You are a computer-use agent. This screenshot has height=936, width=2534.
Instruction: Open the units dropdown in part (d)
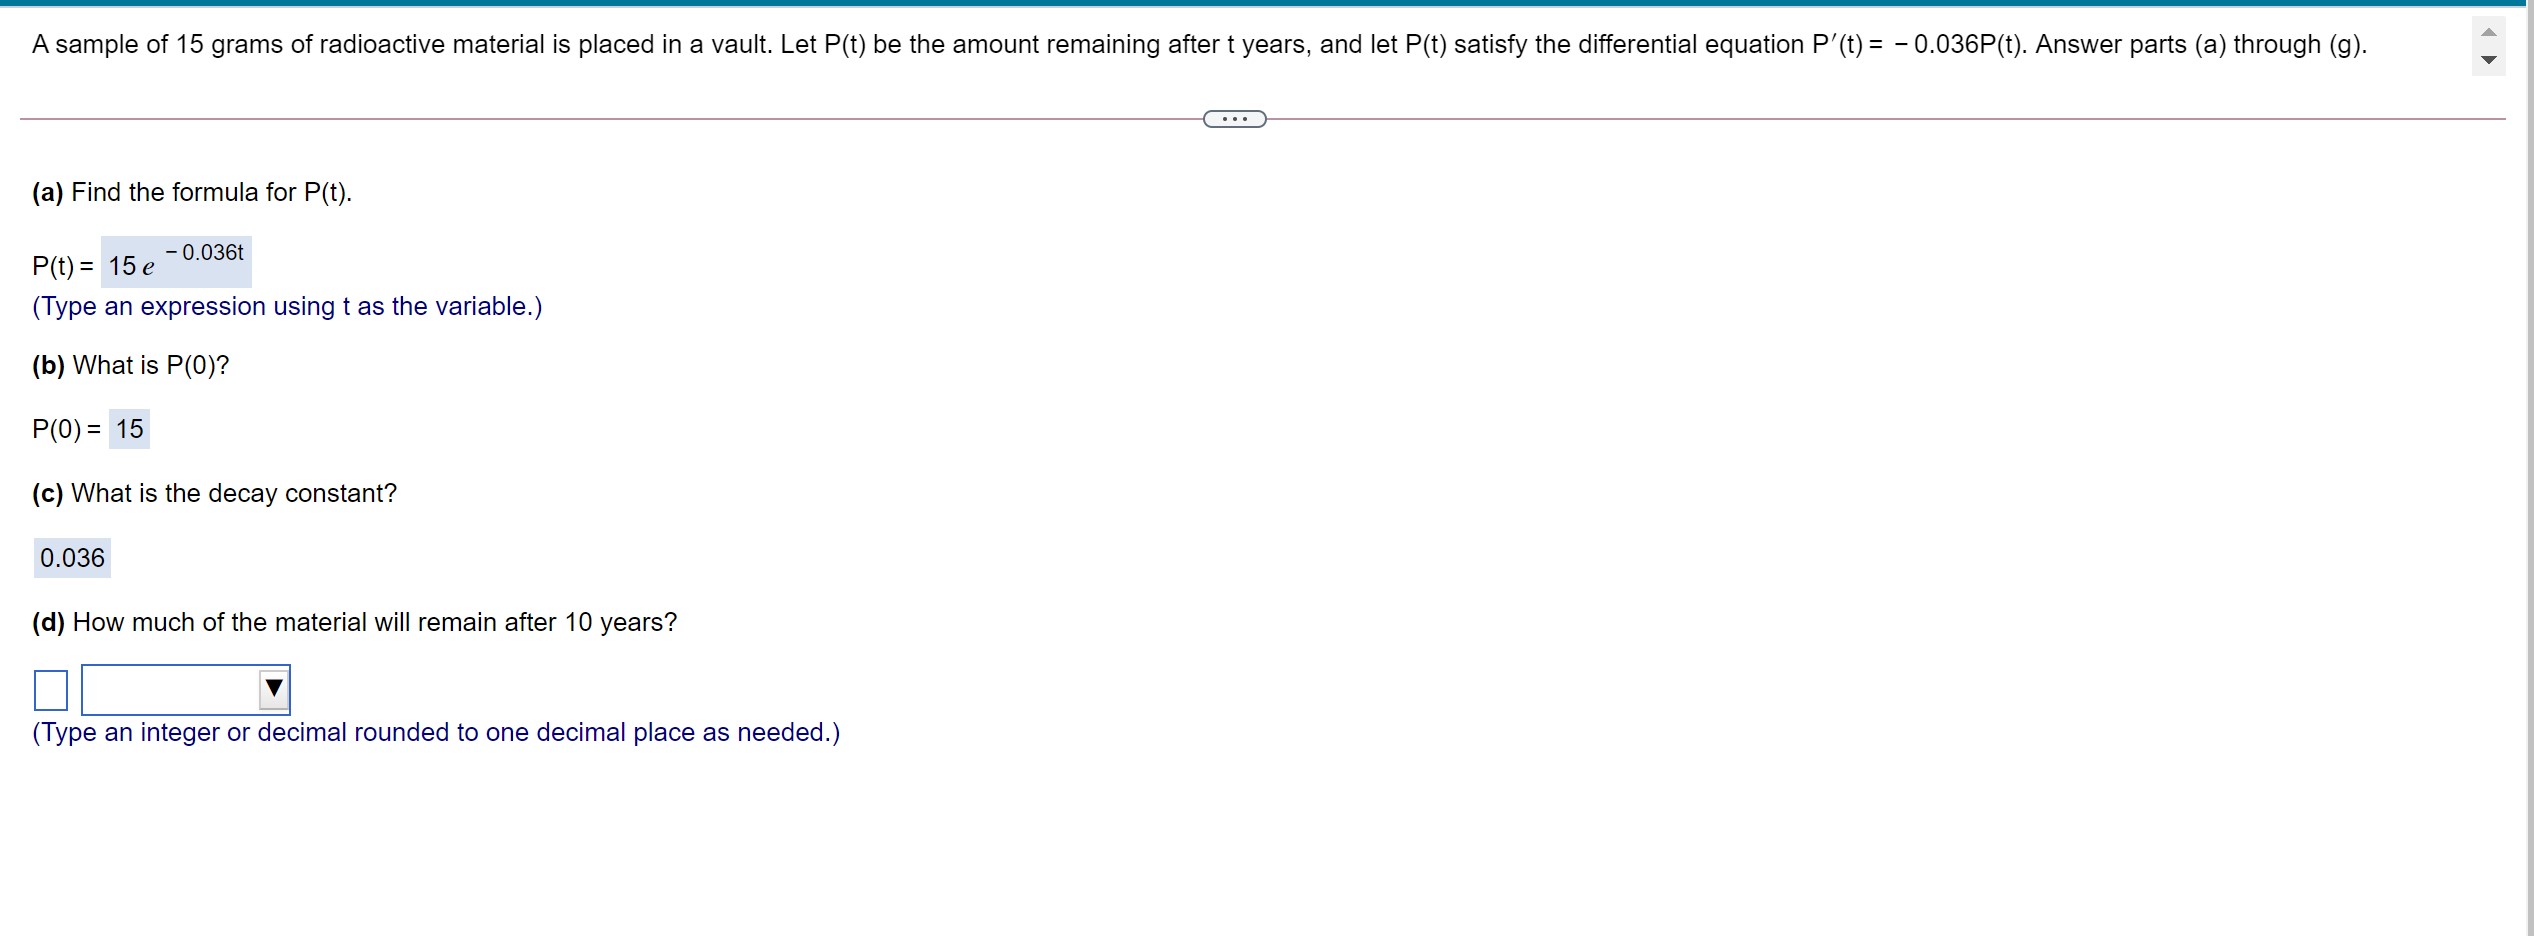185,688
